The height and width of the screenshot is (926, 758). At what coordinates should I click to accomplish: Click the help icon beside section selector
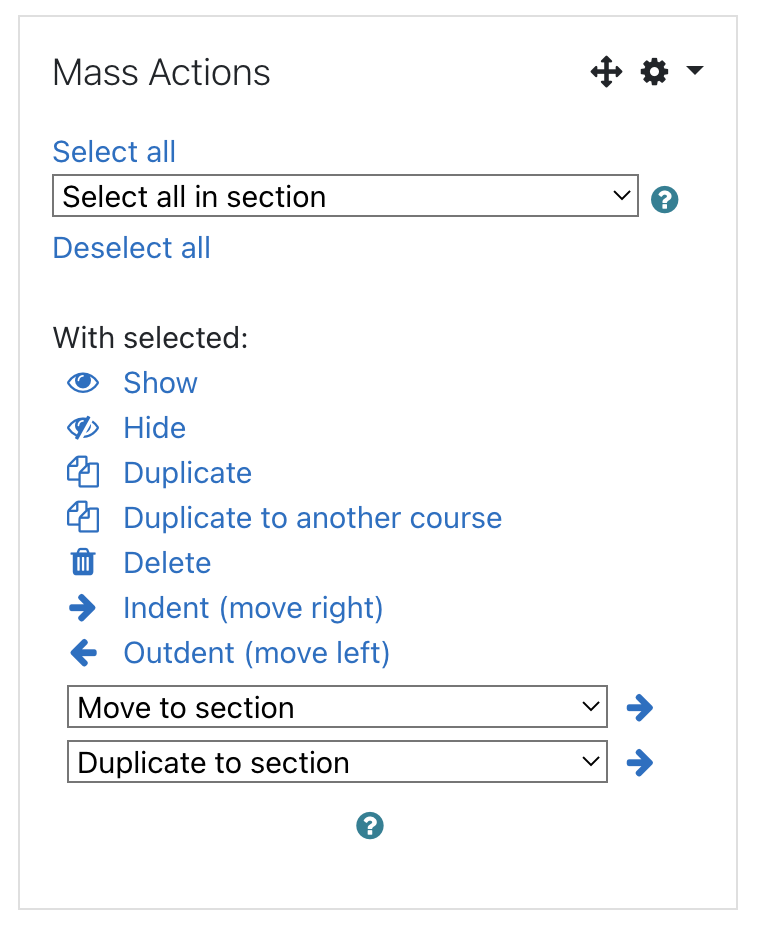(664, 200)
